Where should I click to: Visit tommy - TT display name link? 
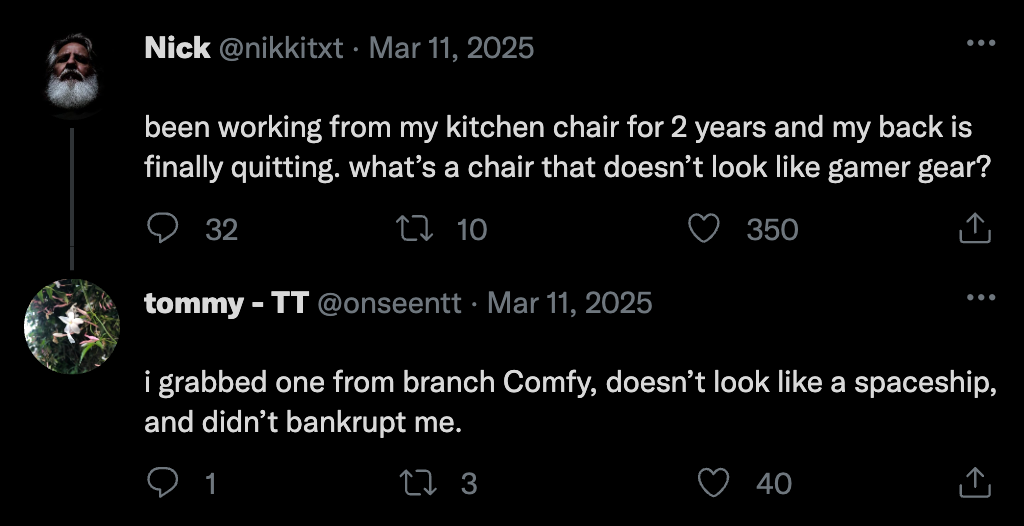pos(226,302)
